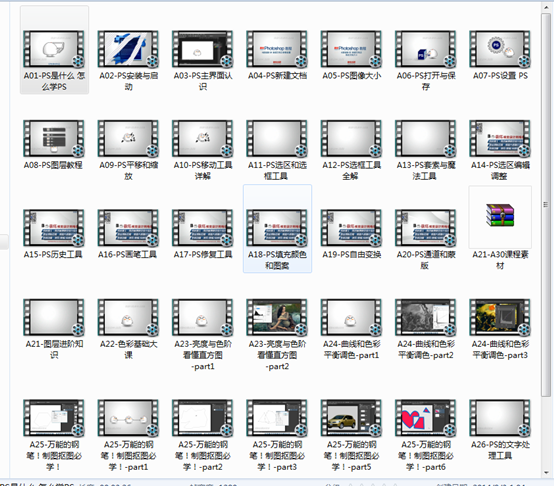This screenshot has width=554, height=486.
Task: Click the vertical scrollbar thumb
Action: click(546, 205)
